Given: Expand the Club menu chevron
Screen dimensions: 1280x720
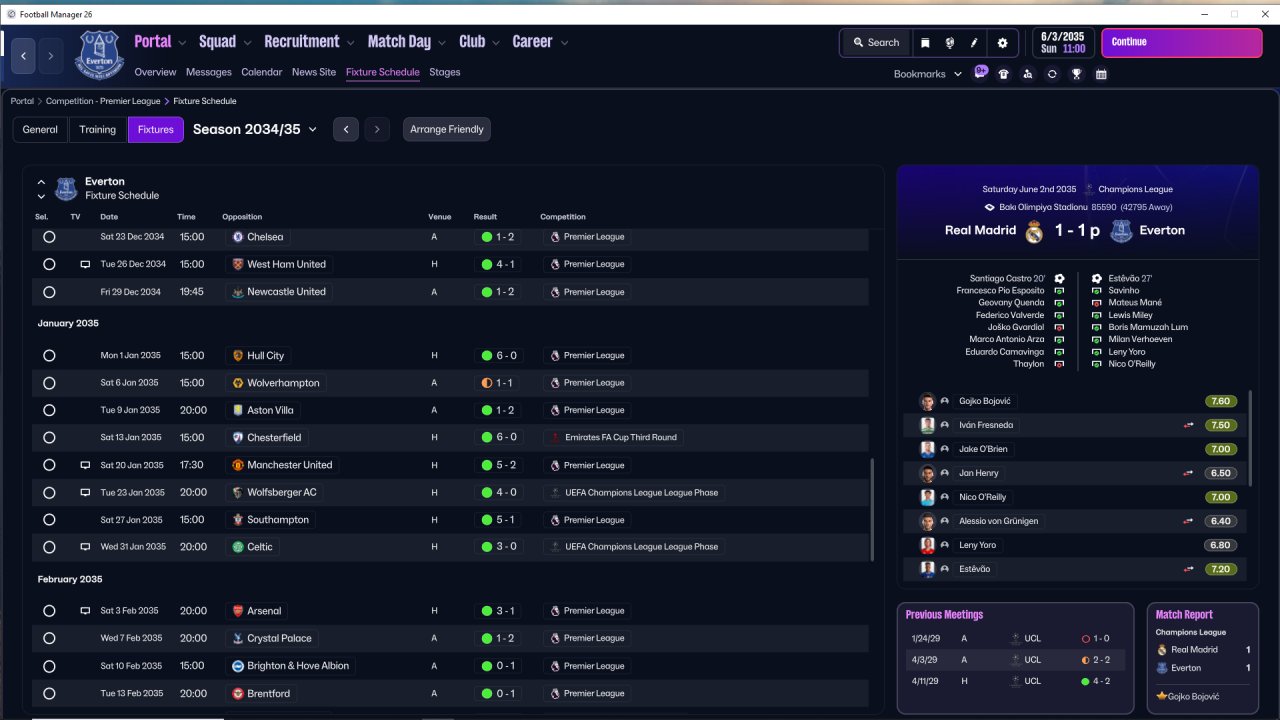Looking at the screenshot, I should [x=496, y=43].
